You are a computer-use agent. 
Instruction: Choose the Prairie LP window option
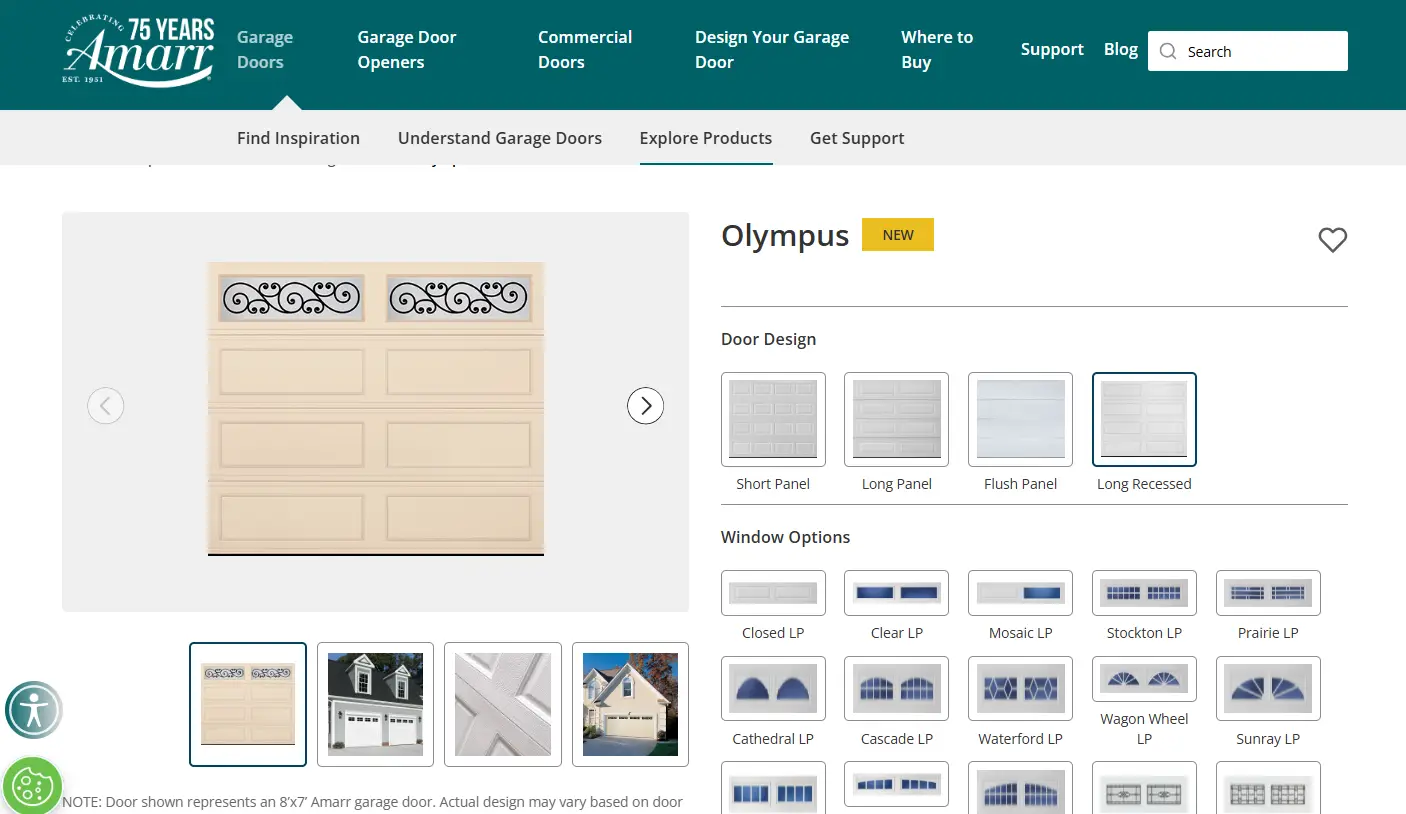pyautogui.click(x=1268, y=593)
